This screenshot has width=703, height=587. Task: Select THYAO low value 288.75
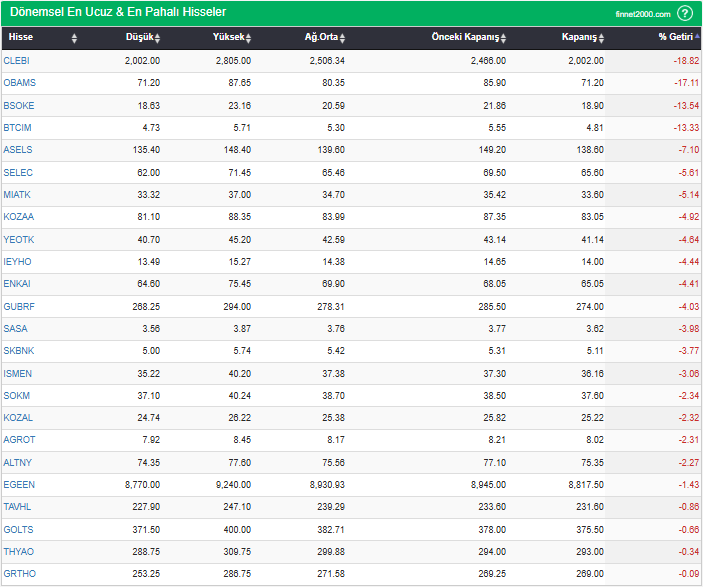pos(146,552)
